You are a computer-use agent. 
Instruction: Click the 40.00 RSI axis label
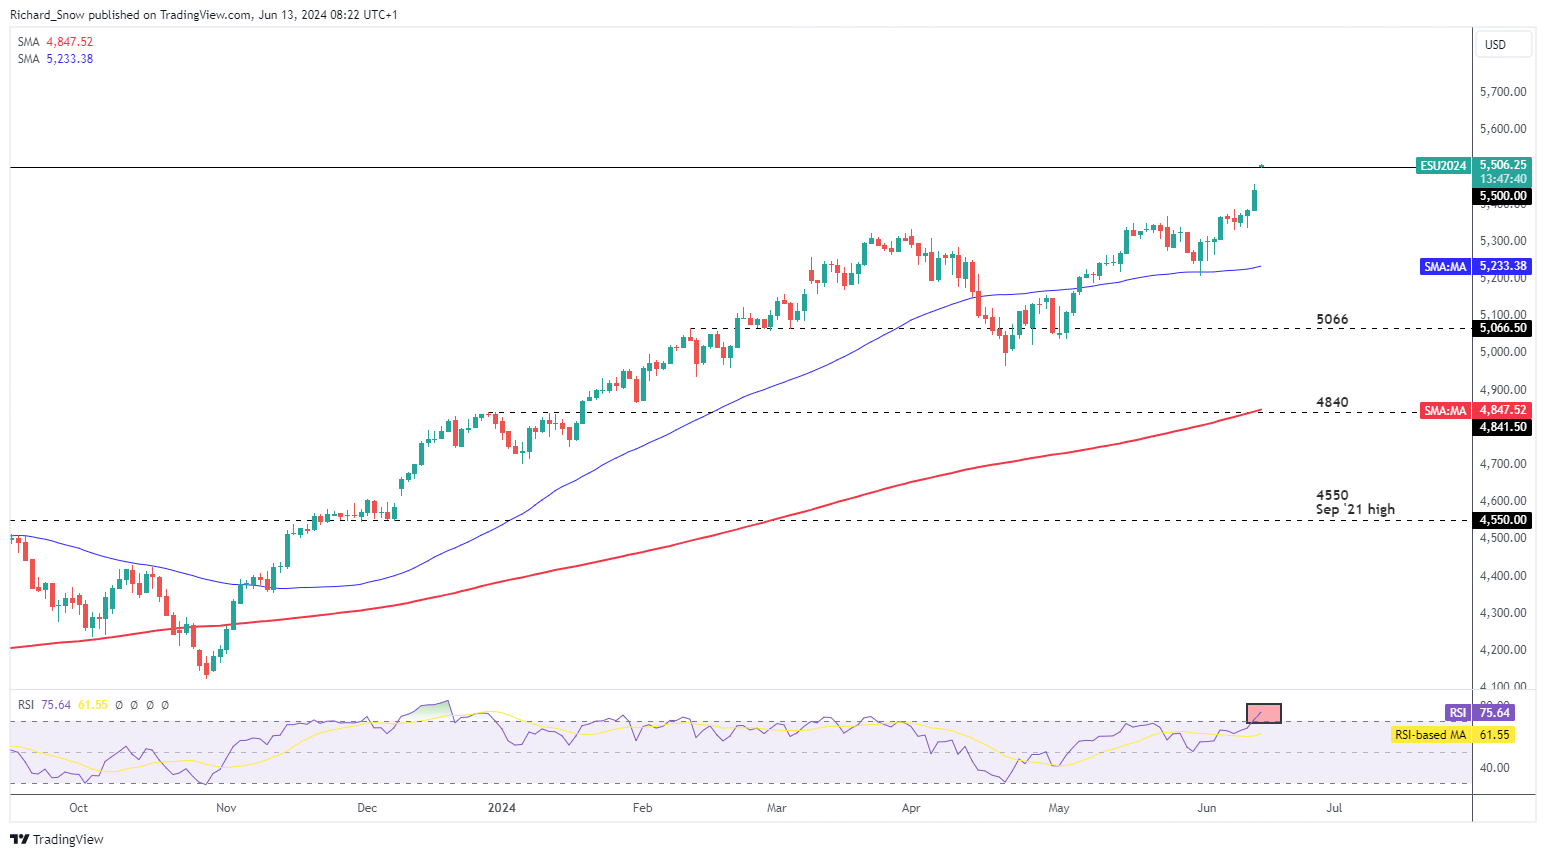pyautogui.click(x=1494, y=768)
